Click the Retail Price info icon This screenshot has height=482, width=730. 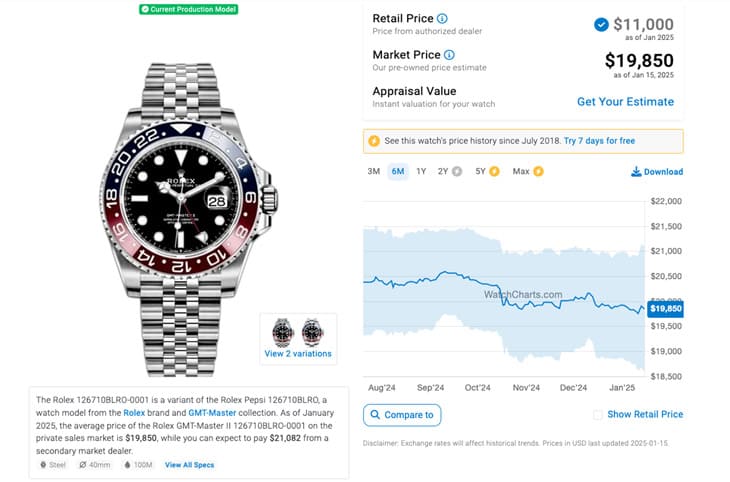coord(443,19)
